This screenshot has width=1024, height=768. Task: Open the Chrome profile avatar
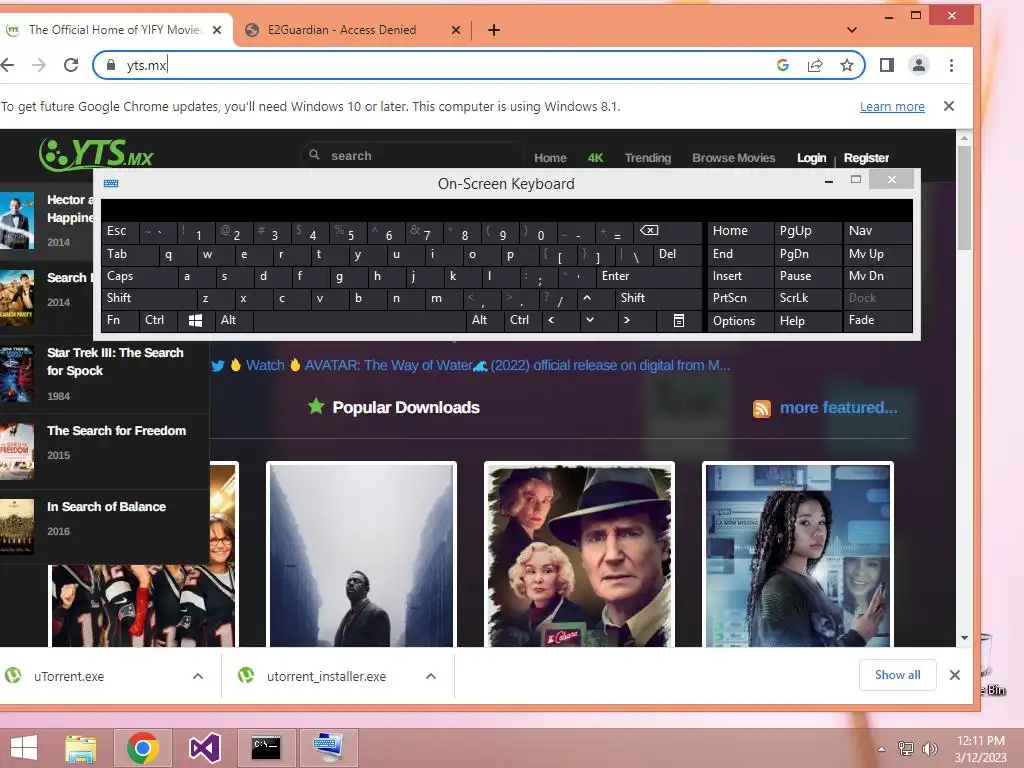coord(918,65)
